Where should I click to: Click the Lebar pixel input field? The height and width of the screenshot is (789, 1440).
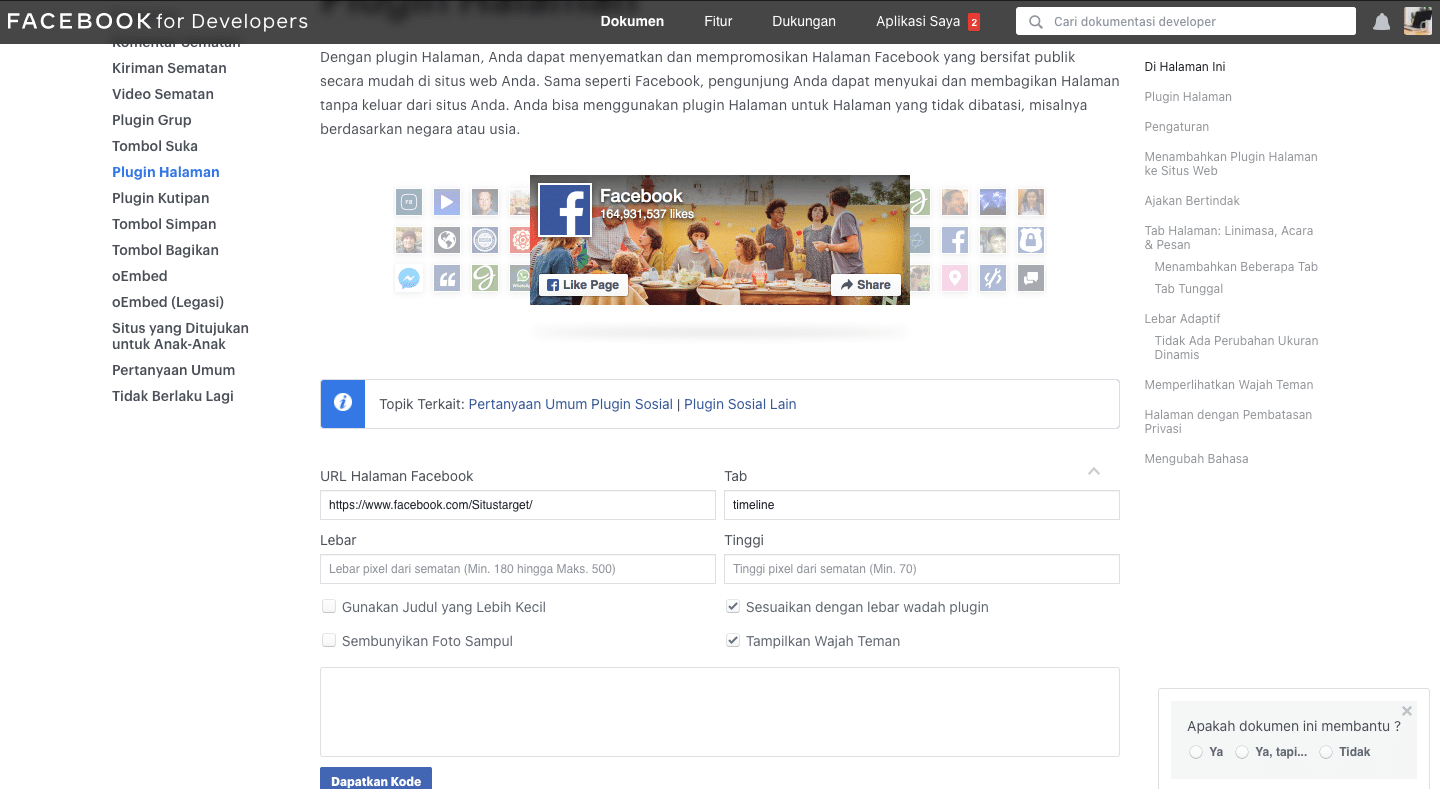click(x=518, y=569)
